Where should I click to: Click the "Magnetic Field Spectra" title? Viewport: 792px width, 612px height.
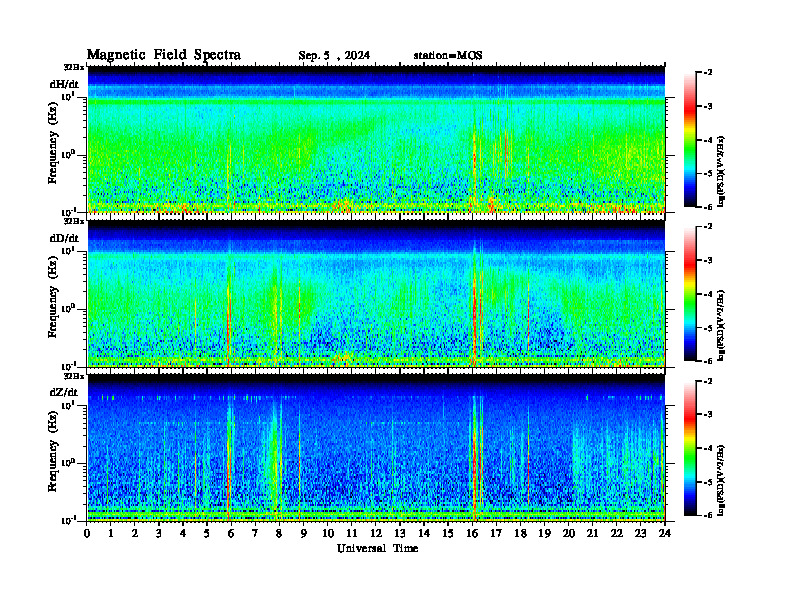(164, 55)
